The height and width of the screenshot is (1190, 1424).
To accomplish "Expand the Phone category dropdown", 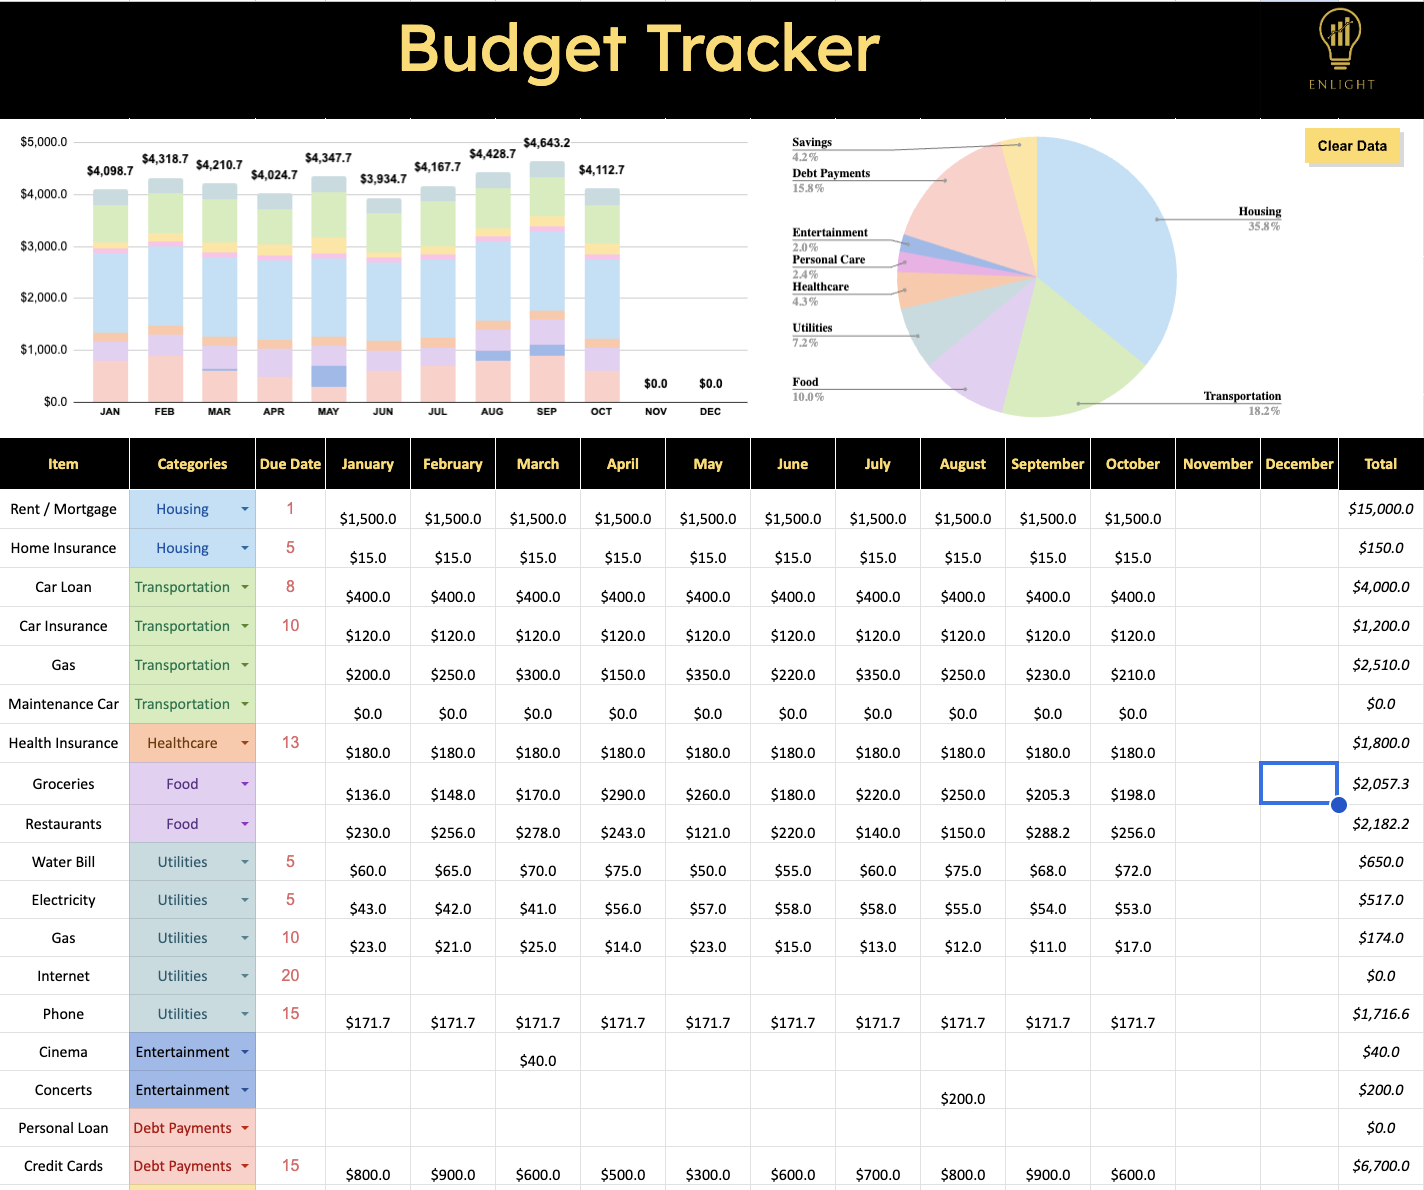I will pyautogui.click(x=245, y=1014).
